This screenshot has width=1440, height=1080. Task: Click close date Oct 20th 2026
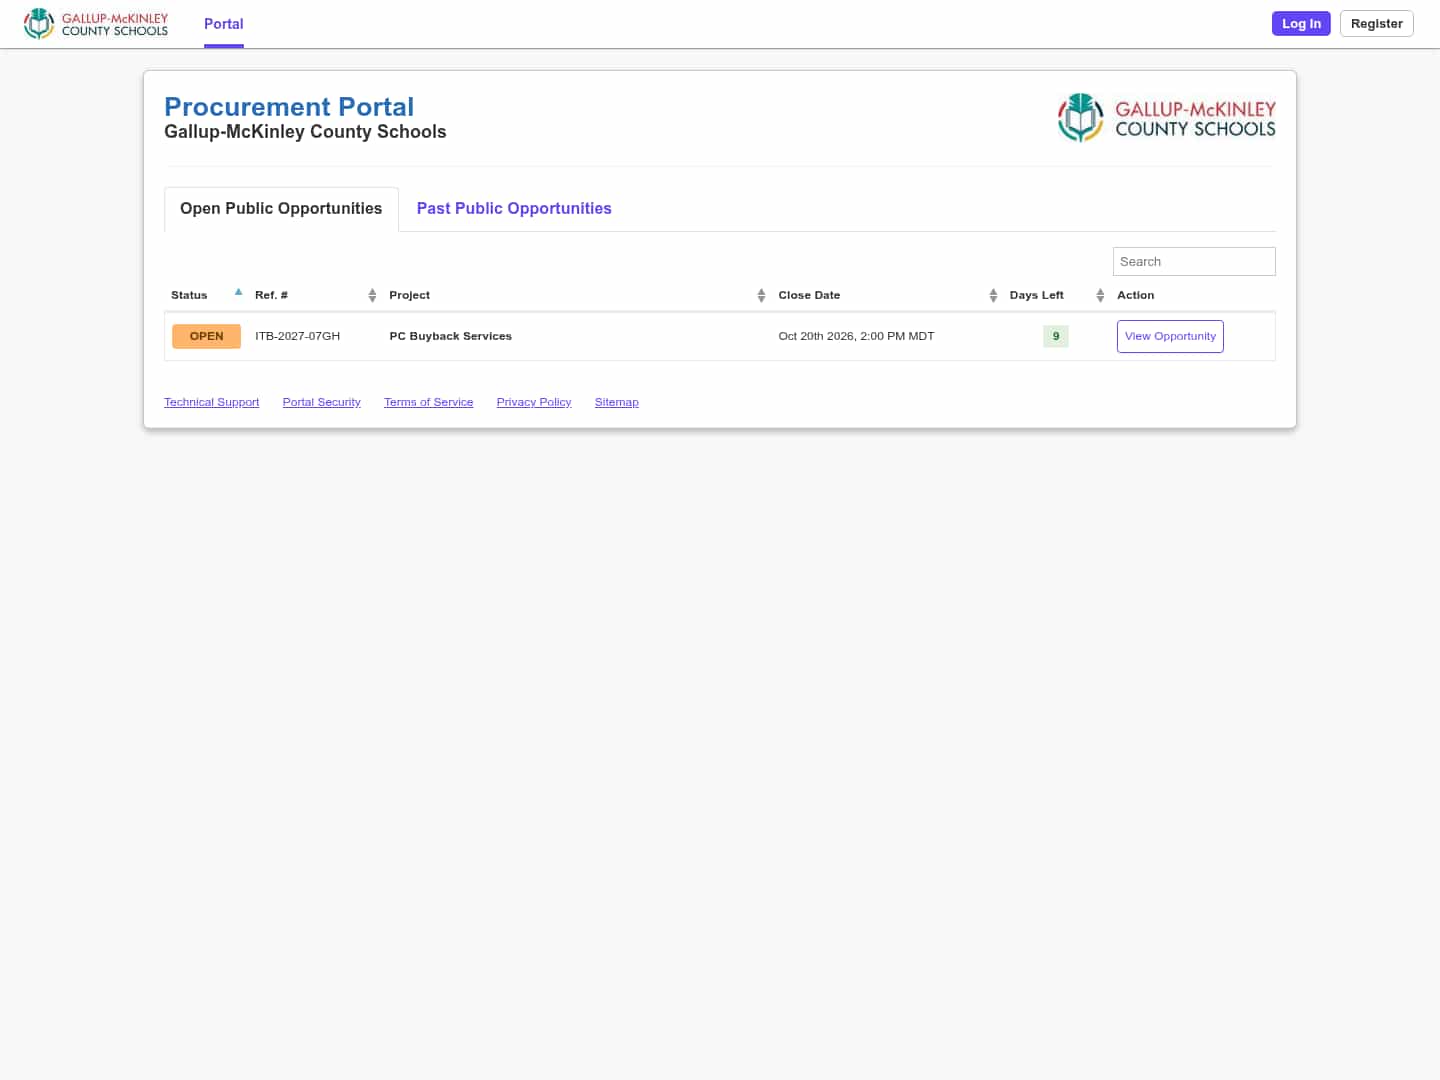[x=857, y=336]
